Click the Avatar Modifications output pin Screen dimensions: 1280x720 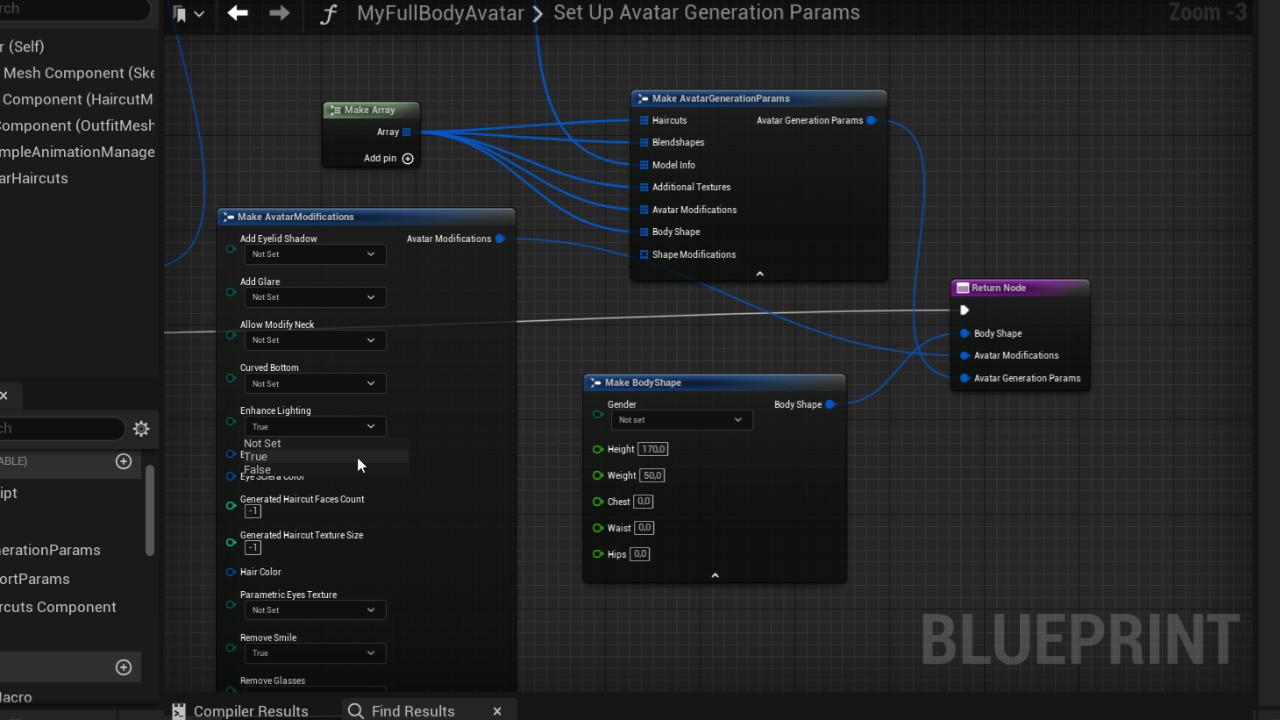500,239
